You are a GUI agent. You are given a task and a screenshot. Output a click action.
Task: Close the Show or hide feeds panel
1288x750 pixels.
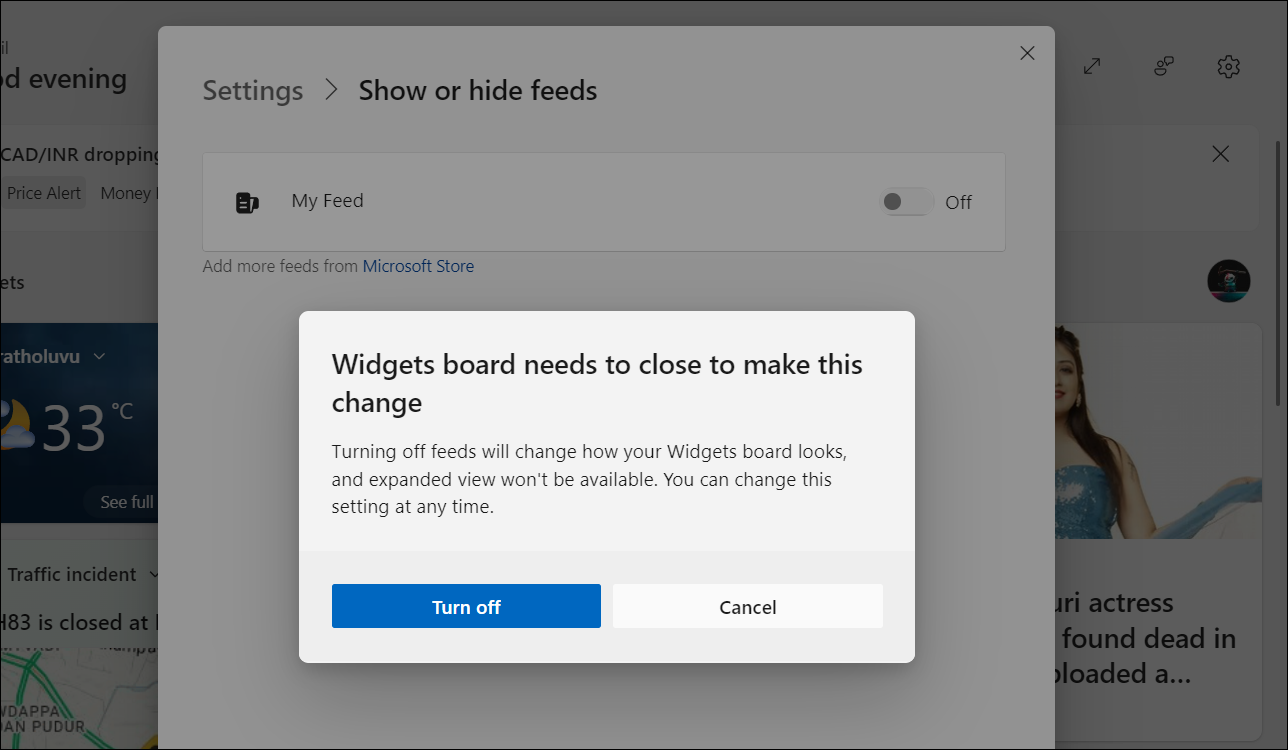click(1027, 54)
